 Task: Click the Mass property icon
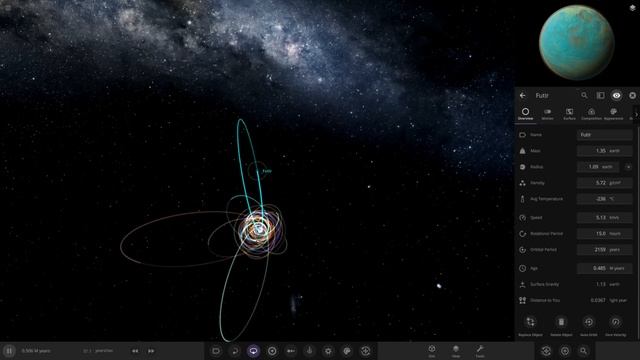pyautogui.click(x=522, y=151)
